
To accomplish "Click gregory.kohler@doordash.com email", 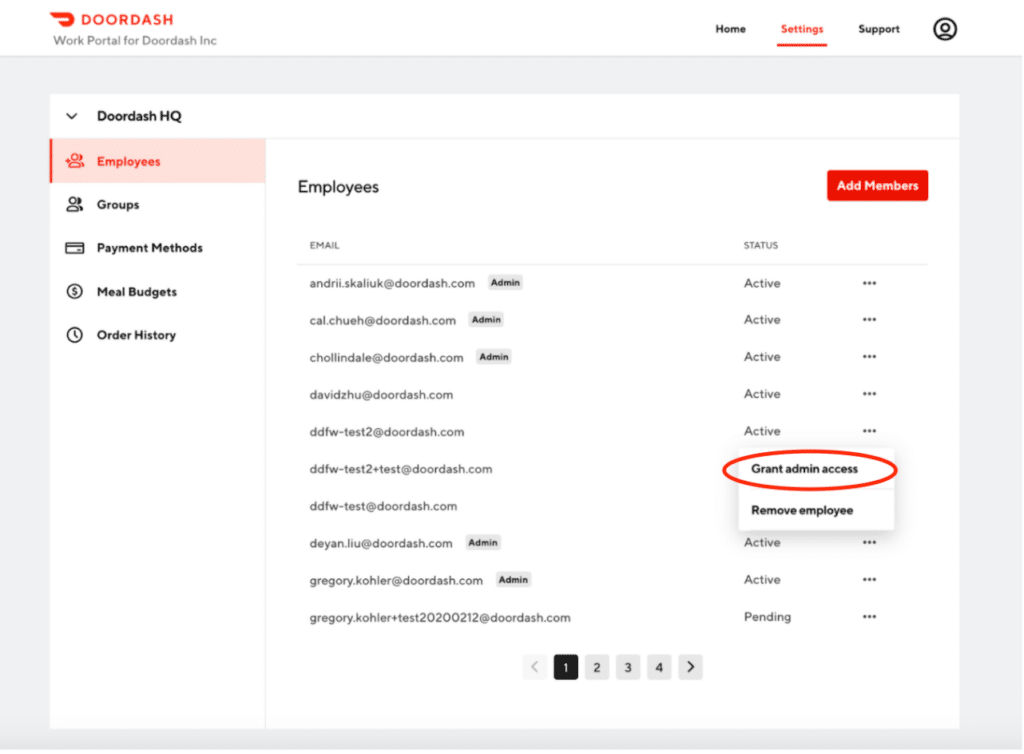I will (396, 581).
